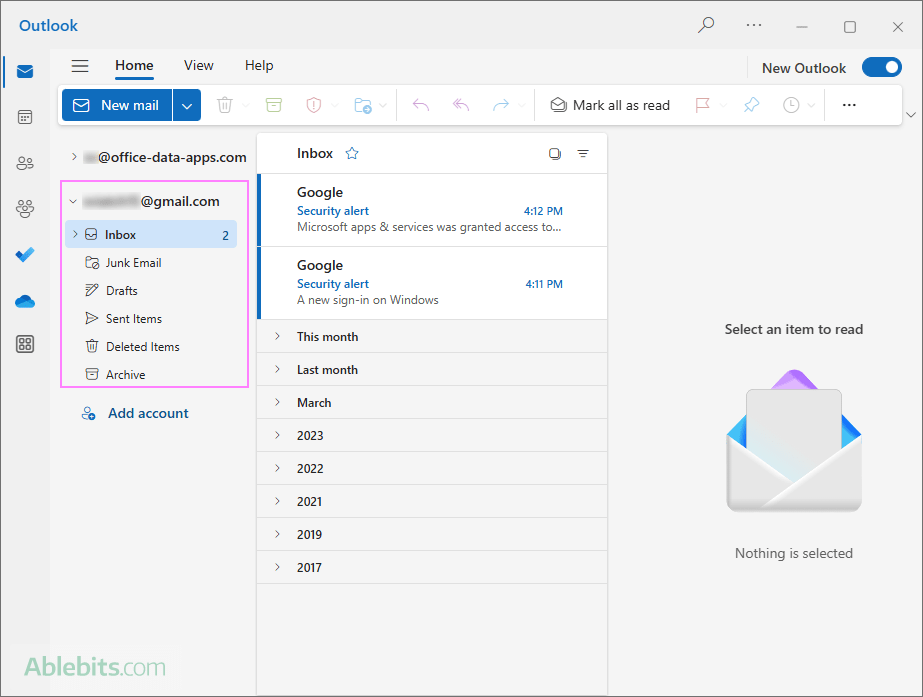The height and width of the screenshot is (697, 923).
Task: Open the Help menu
Action: [x=259, y=66]
